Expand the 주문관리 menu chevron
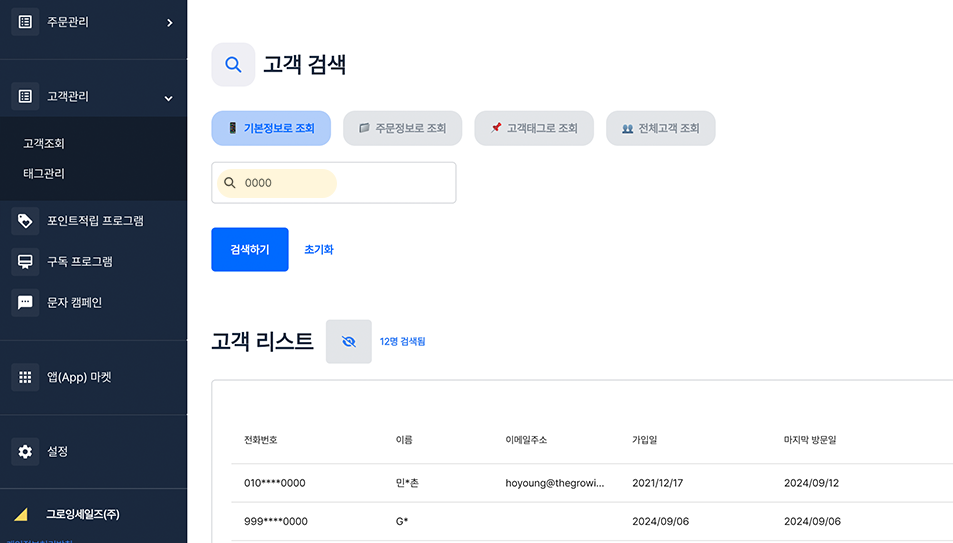Image resolution: width=953 pixels, height=543 pixels. click(x=169, y=22)
